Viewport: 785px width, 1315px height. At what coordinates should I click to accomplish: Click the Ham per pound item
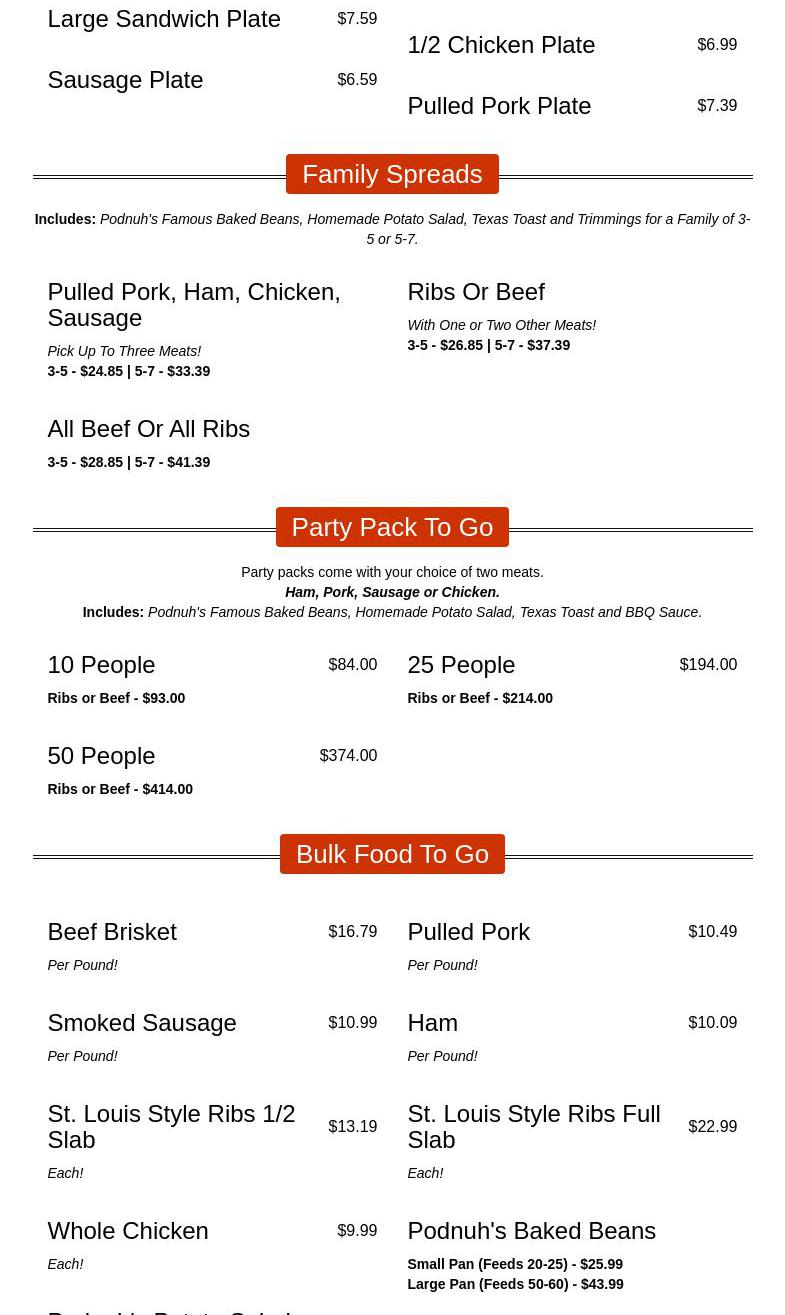tap(432, 1023)
